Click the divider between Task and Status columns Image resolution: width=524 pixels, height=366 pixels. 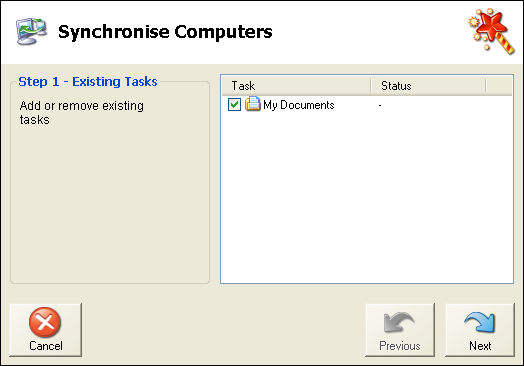point(371,86)
